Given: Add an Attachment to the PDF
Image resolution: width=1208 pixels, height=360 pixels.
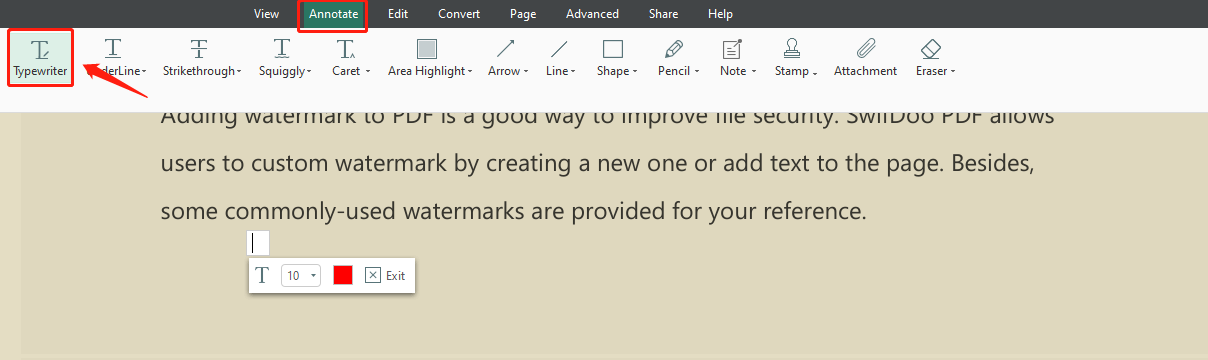Looking at the screenshot, I should pyautogui.click(x=866, y=58).
